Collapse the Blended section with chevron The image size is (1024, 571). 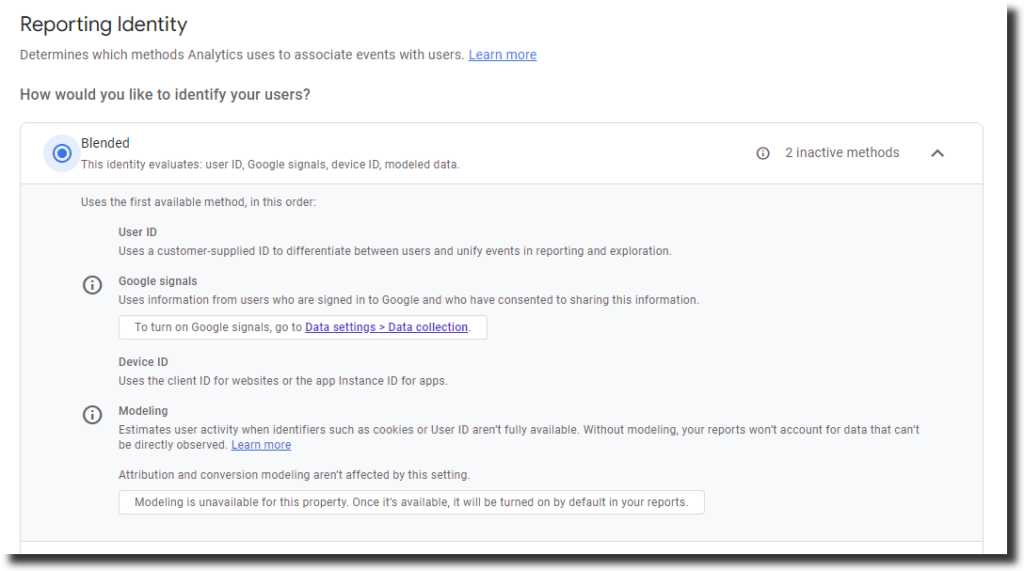pyautogui.click(x=937, y=153)
